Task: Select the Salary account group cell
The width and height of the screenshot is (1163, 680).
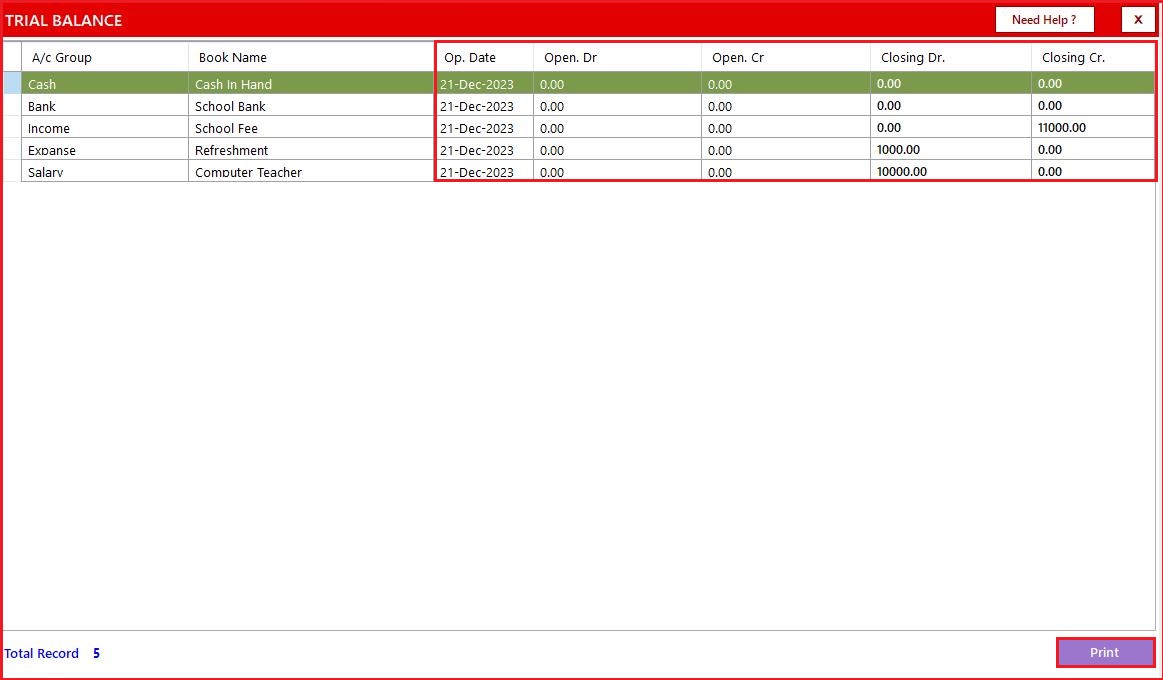Action: 105,171
